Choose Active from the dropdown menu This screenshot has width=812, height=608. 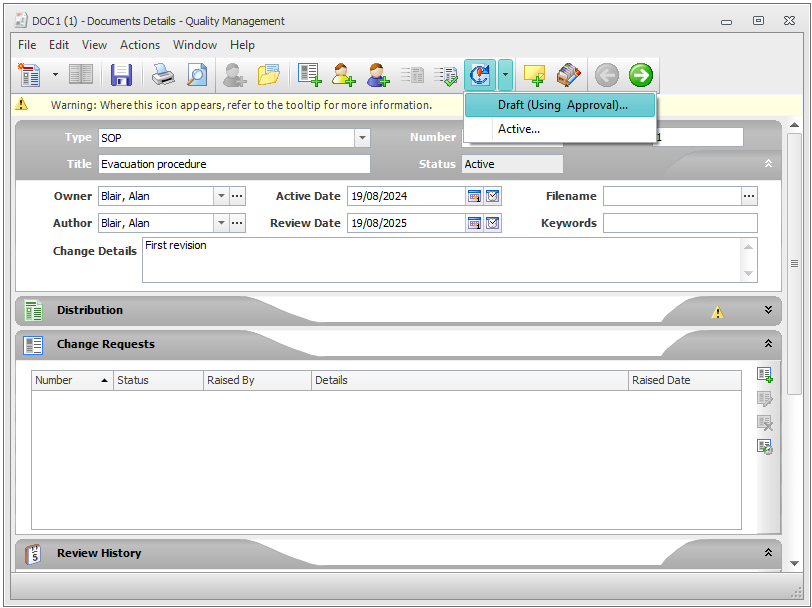[519, 129]
